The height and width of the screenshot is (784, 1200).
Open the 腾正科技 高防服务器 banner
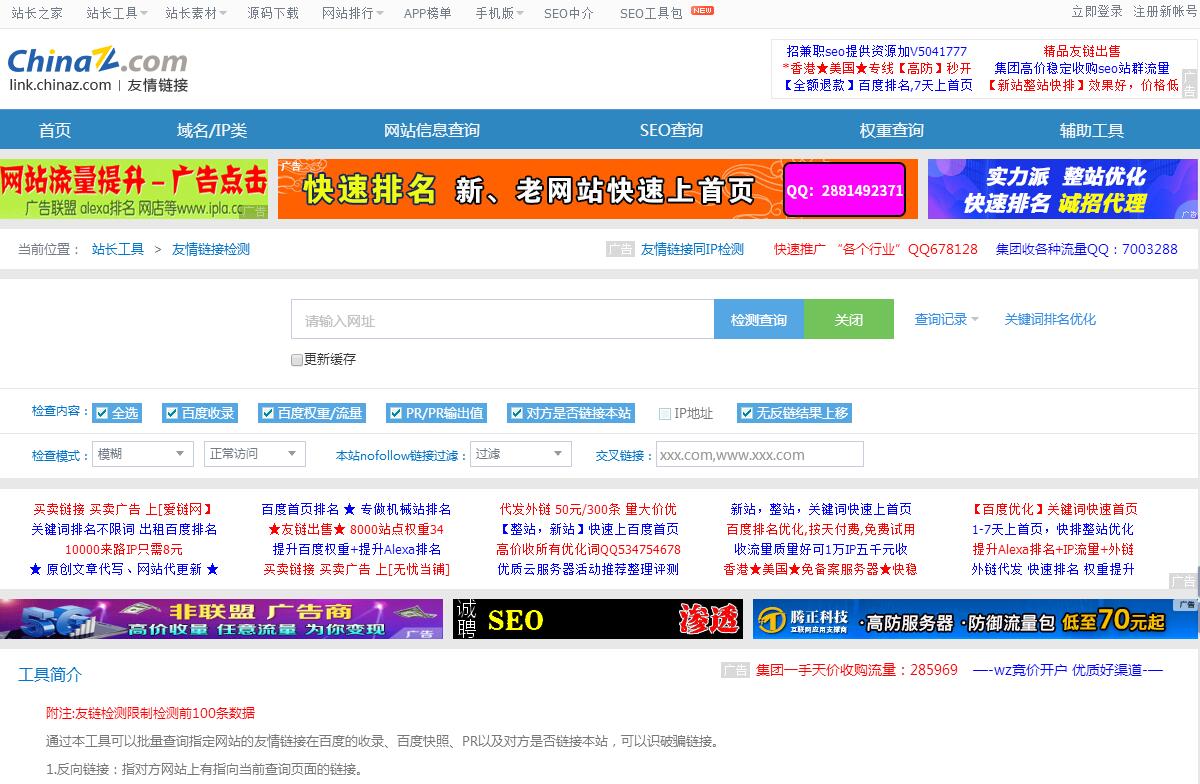coord(974,620)
